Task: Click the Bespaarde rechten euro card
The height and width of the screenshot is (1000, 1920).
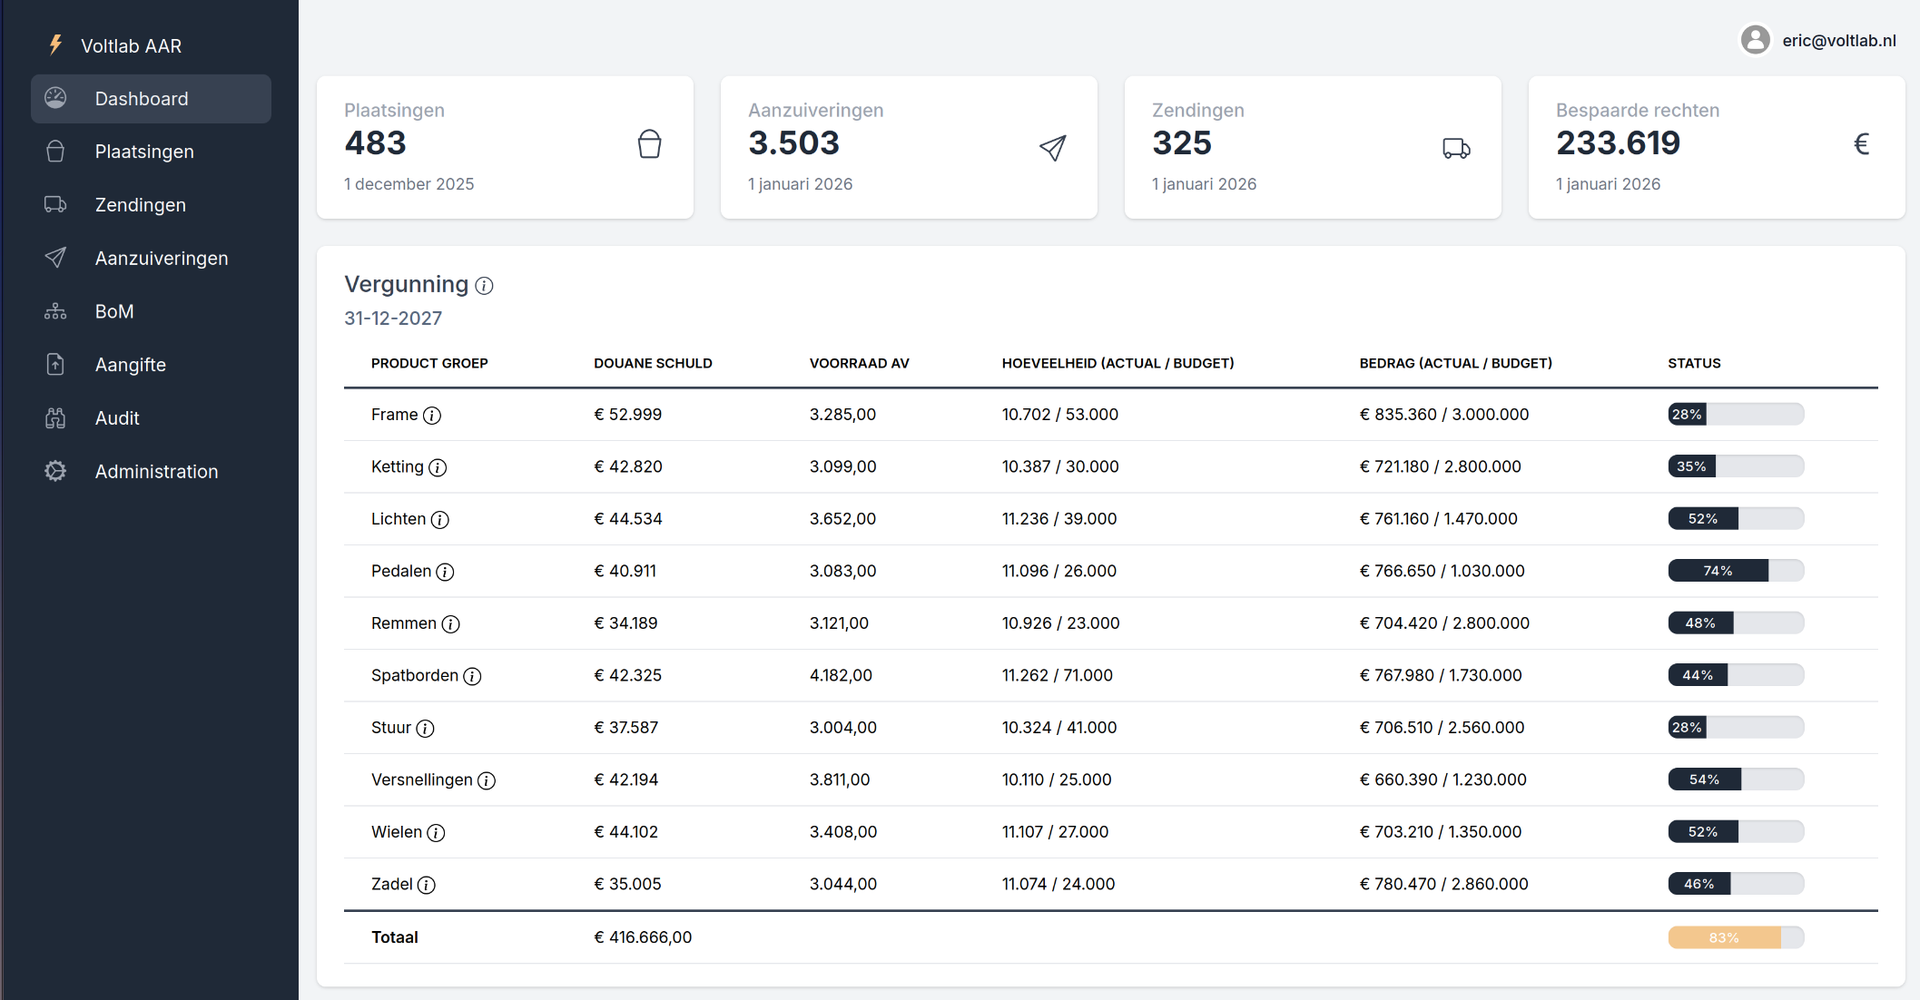Action: click(1715, 147)
